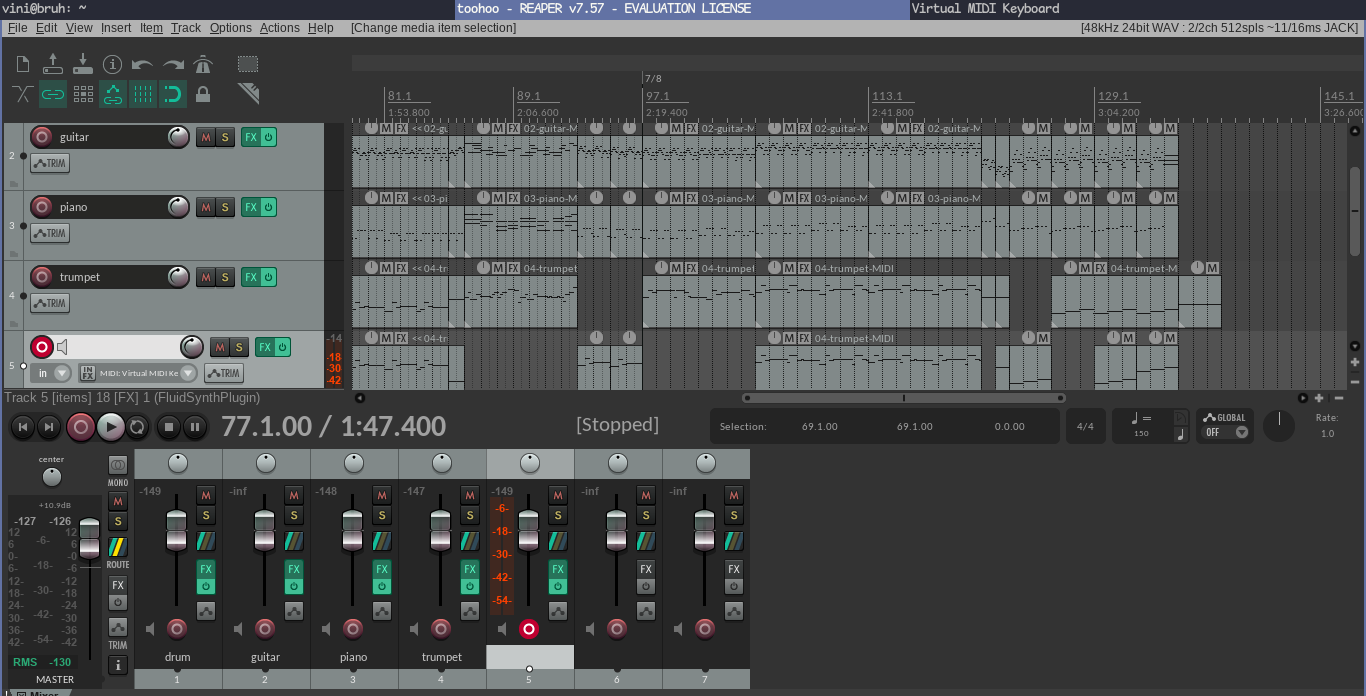Click the Open project upload icon
This screenshot has height=696, width=1366.
coord(53,65)
